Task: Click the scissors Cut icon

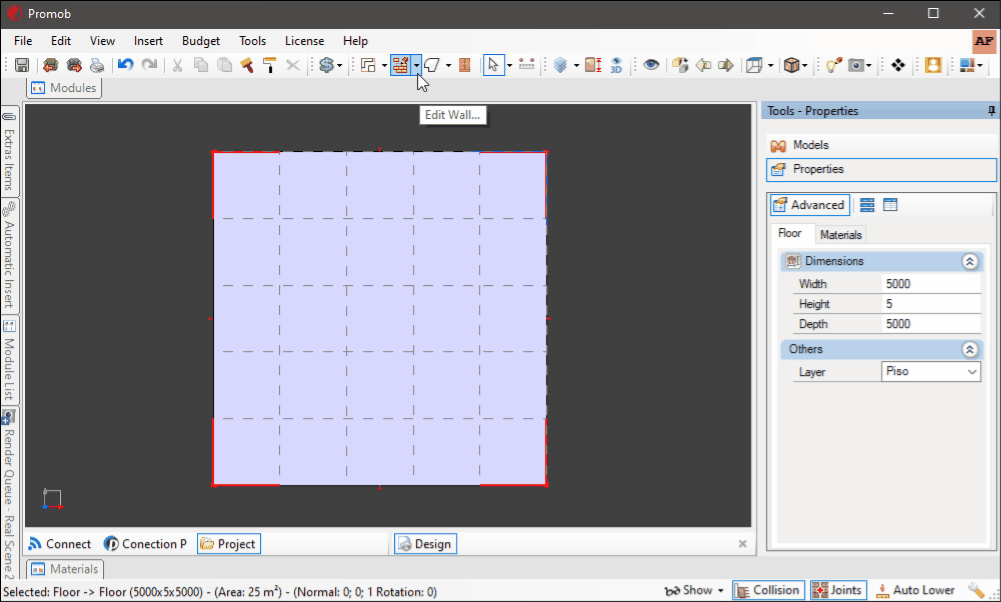Action: coord(177,65)
